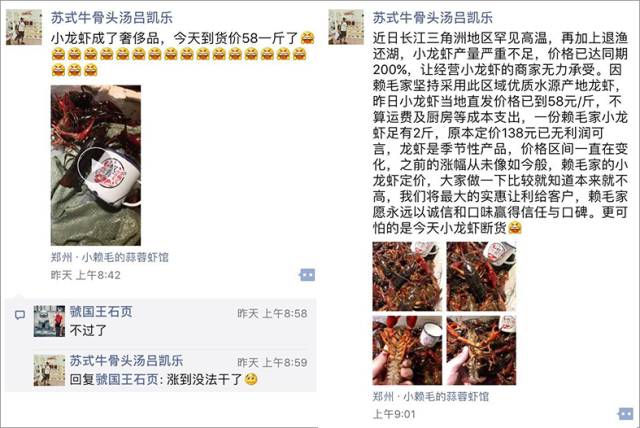Open the 郑州·小赖毛的蒜蓉虾馆 location under the left post
The image size is (640, 428).
coord(109,257)
